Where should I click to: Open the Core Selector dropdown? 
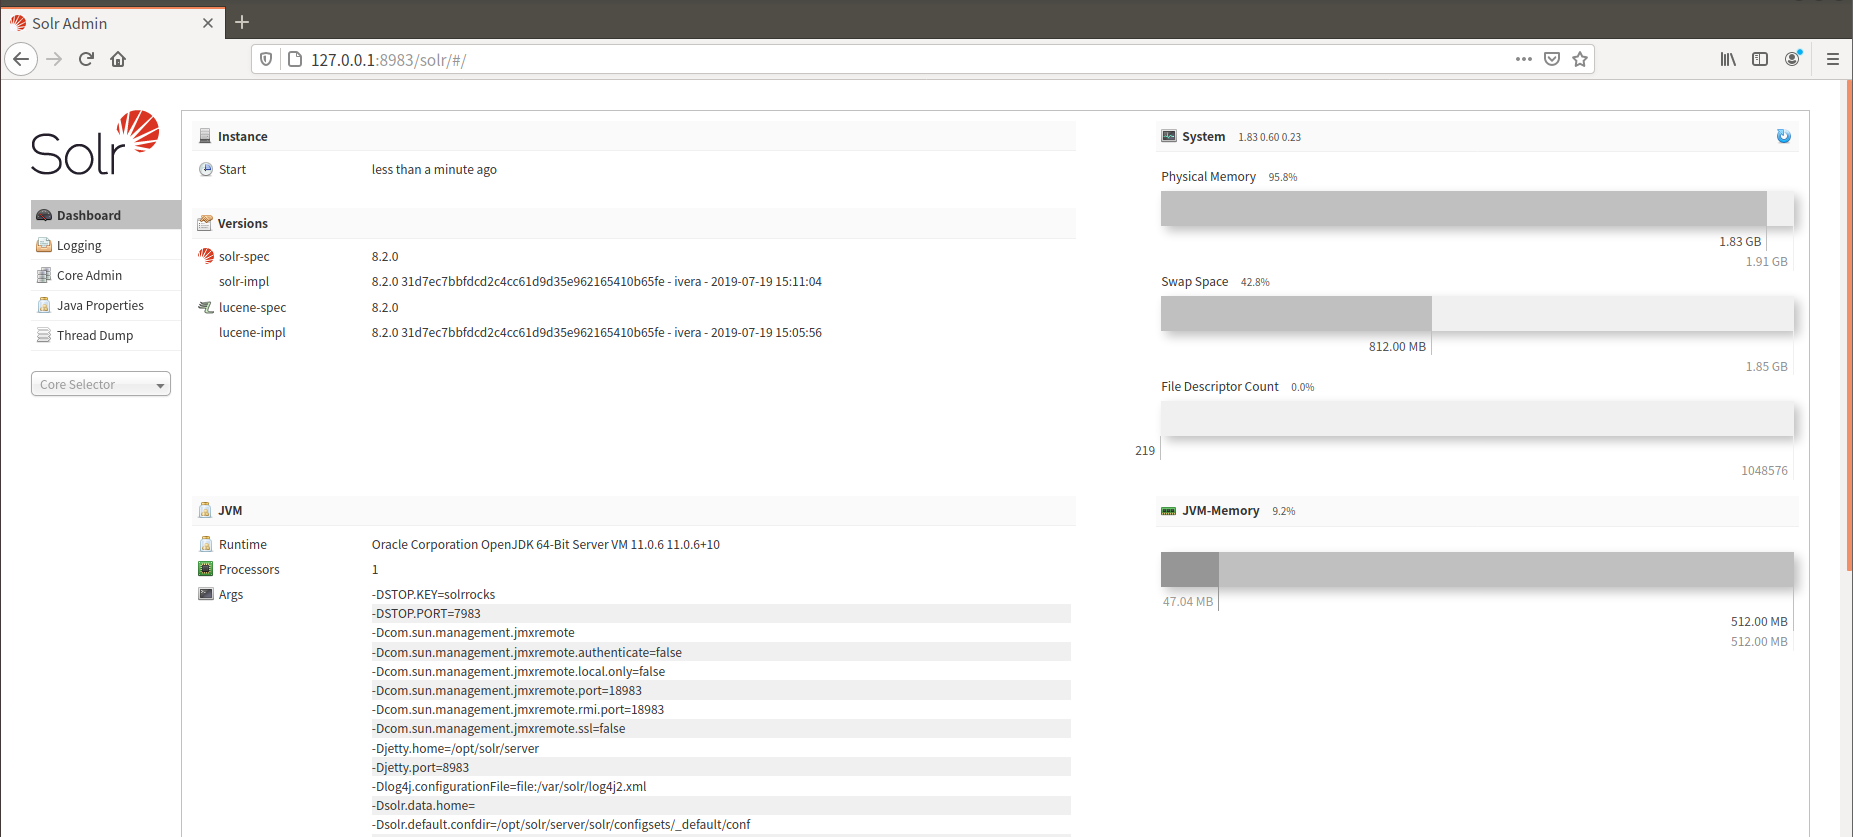tap(101, 384)
